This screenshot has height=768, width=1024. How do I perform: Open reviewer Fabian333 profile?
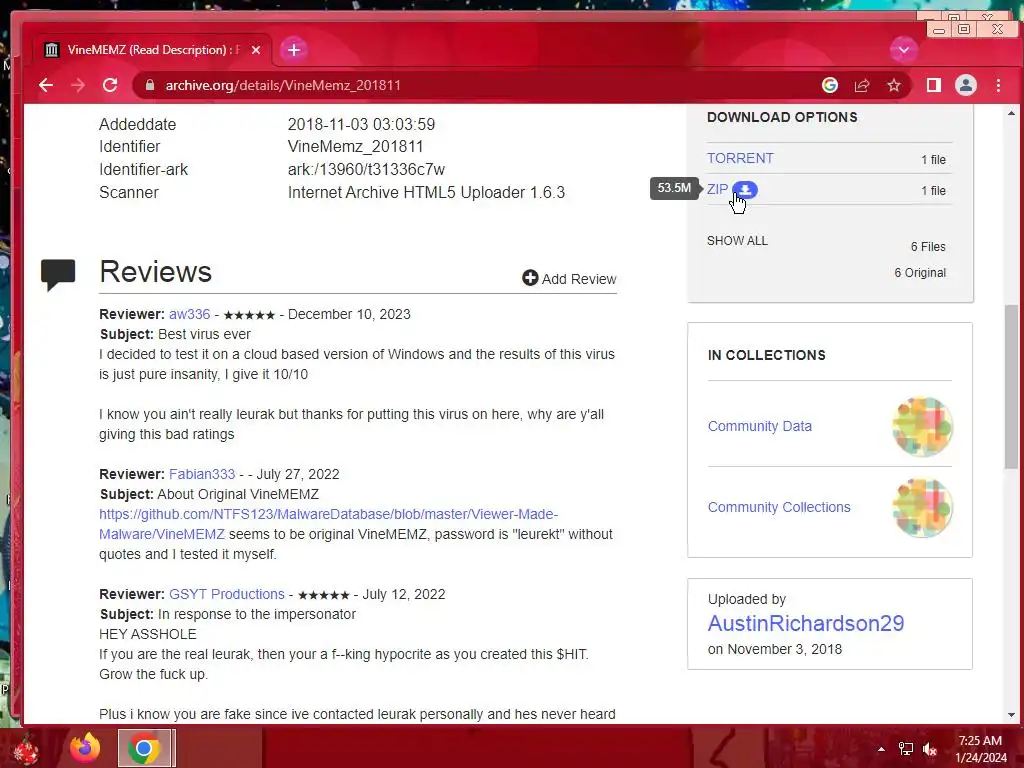tap(202, 474)
